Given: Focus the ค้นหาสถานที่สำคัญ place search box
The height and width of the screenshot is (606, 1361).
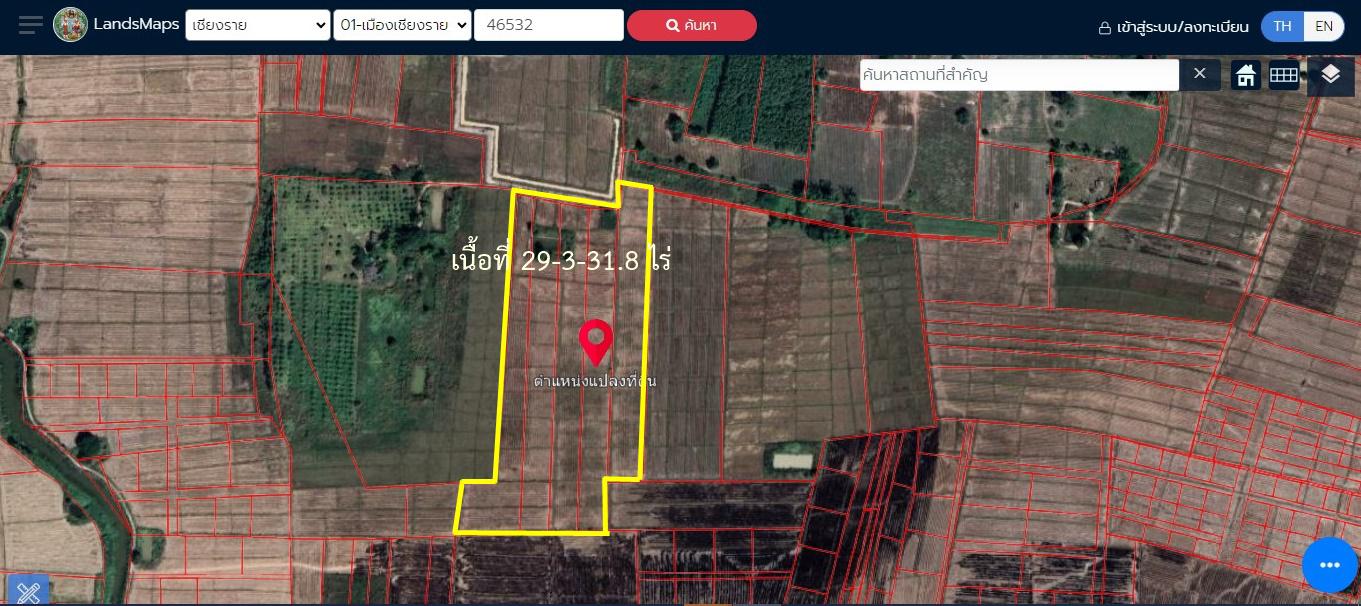Looking at the screenshot, I should coord(1019,75).
